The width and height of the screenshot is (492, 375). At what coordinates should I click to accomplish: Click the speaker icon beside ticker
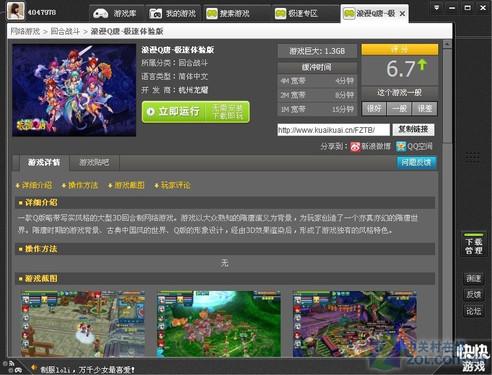point(33,368)
